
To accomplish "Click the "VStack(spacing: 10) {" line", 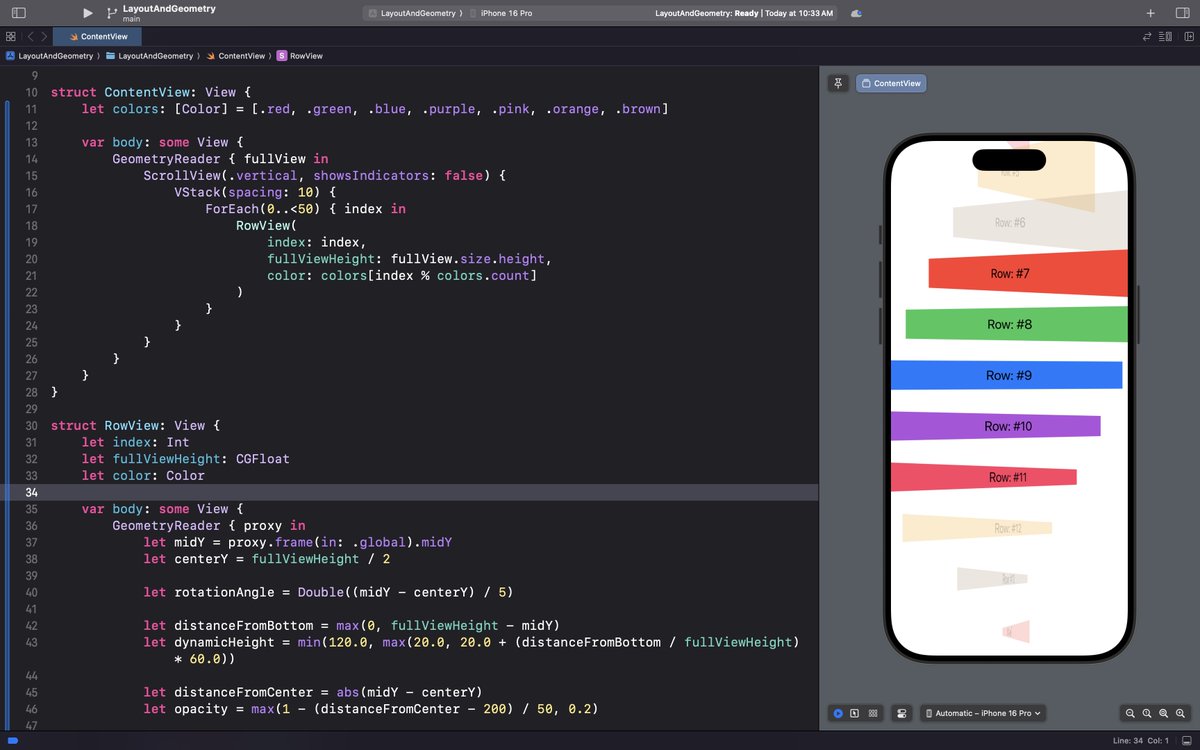I will (x=256, y=192).
